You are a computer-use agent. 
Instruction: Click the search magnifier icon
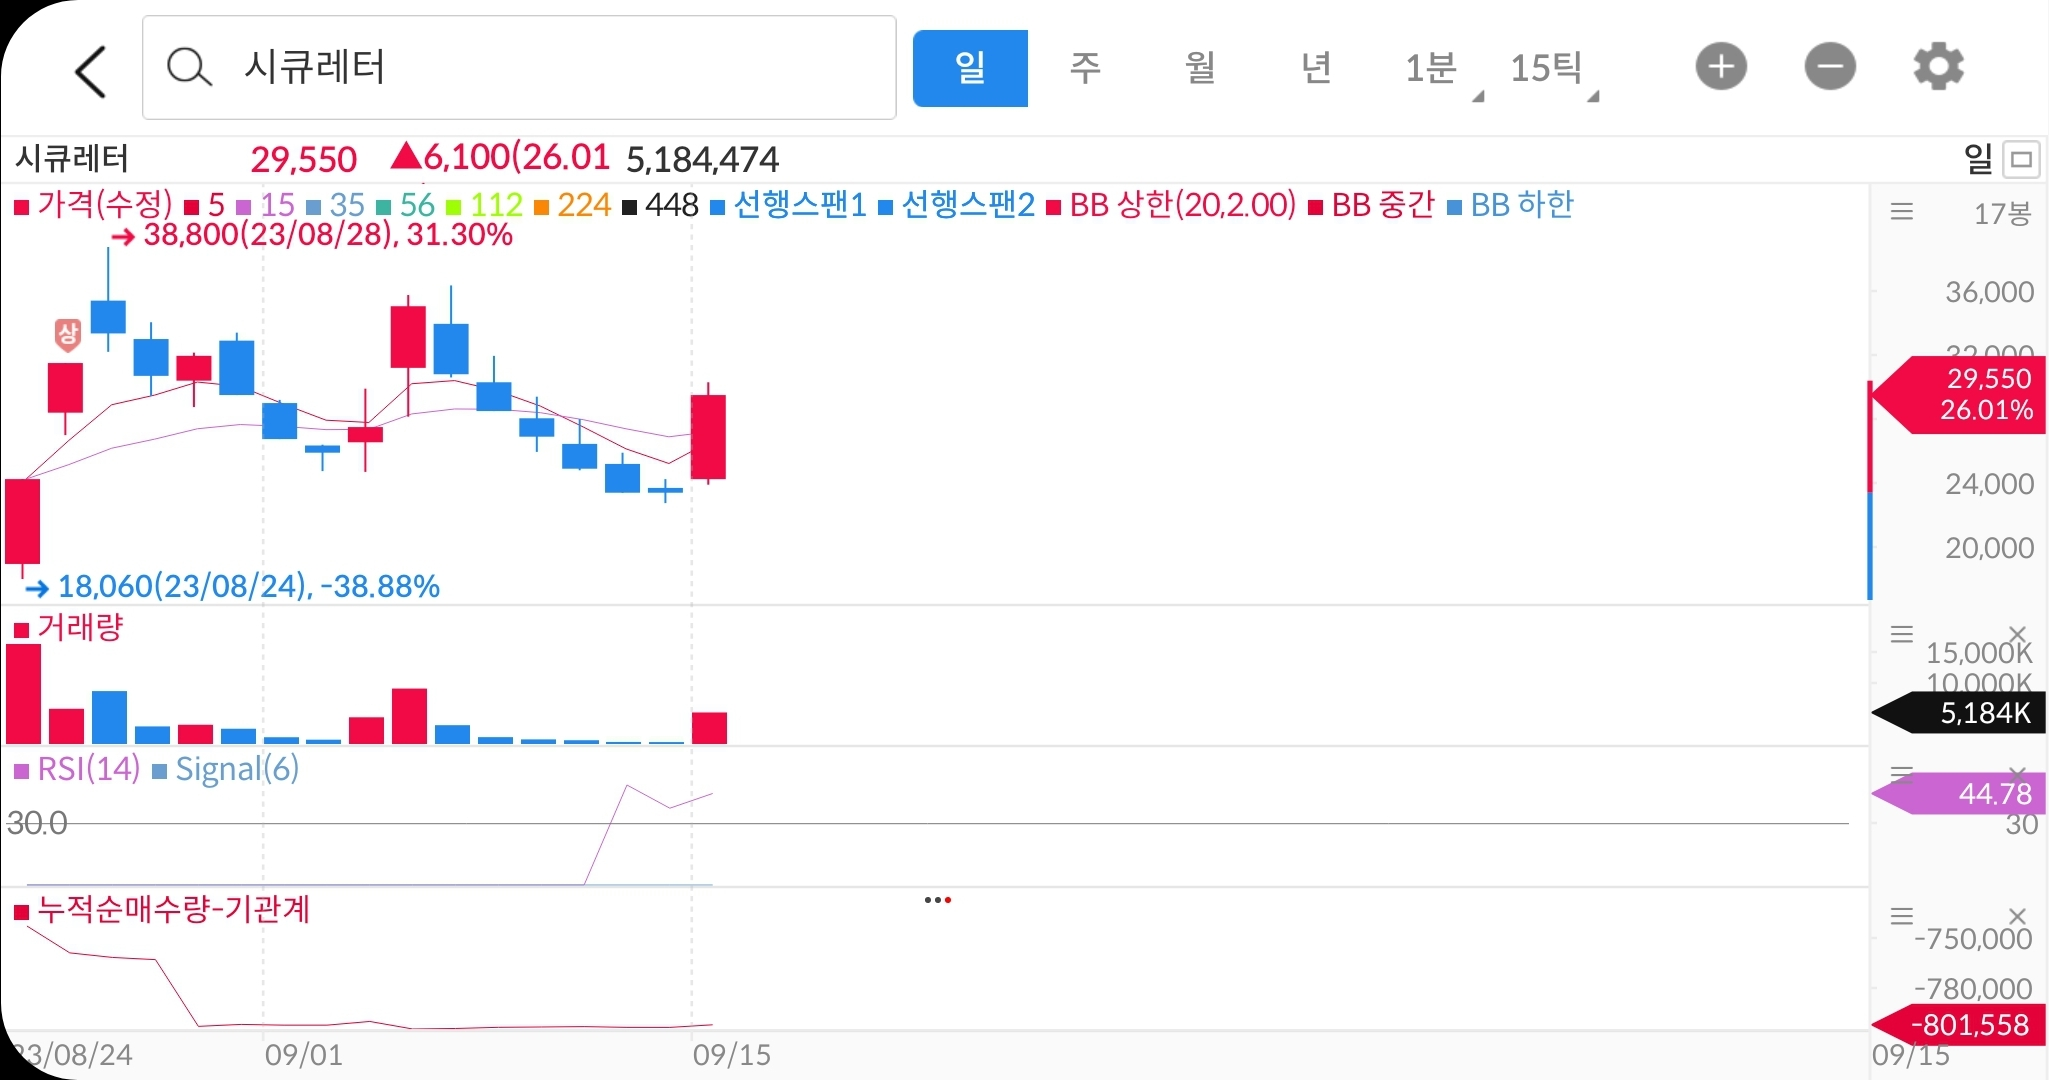[x=189, y=68]
